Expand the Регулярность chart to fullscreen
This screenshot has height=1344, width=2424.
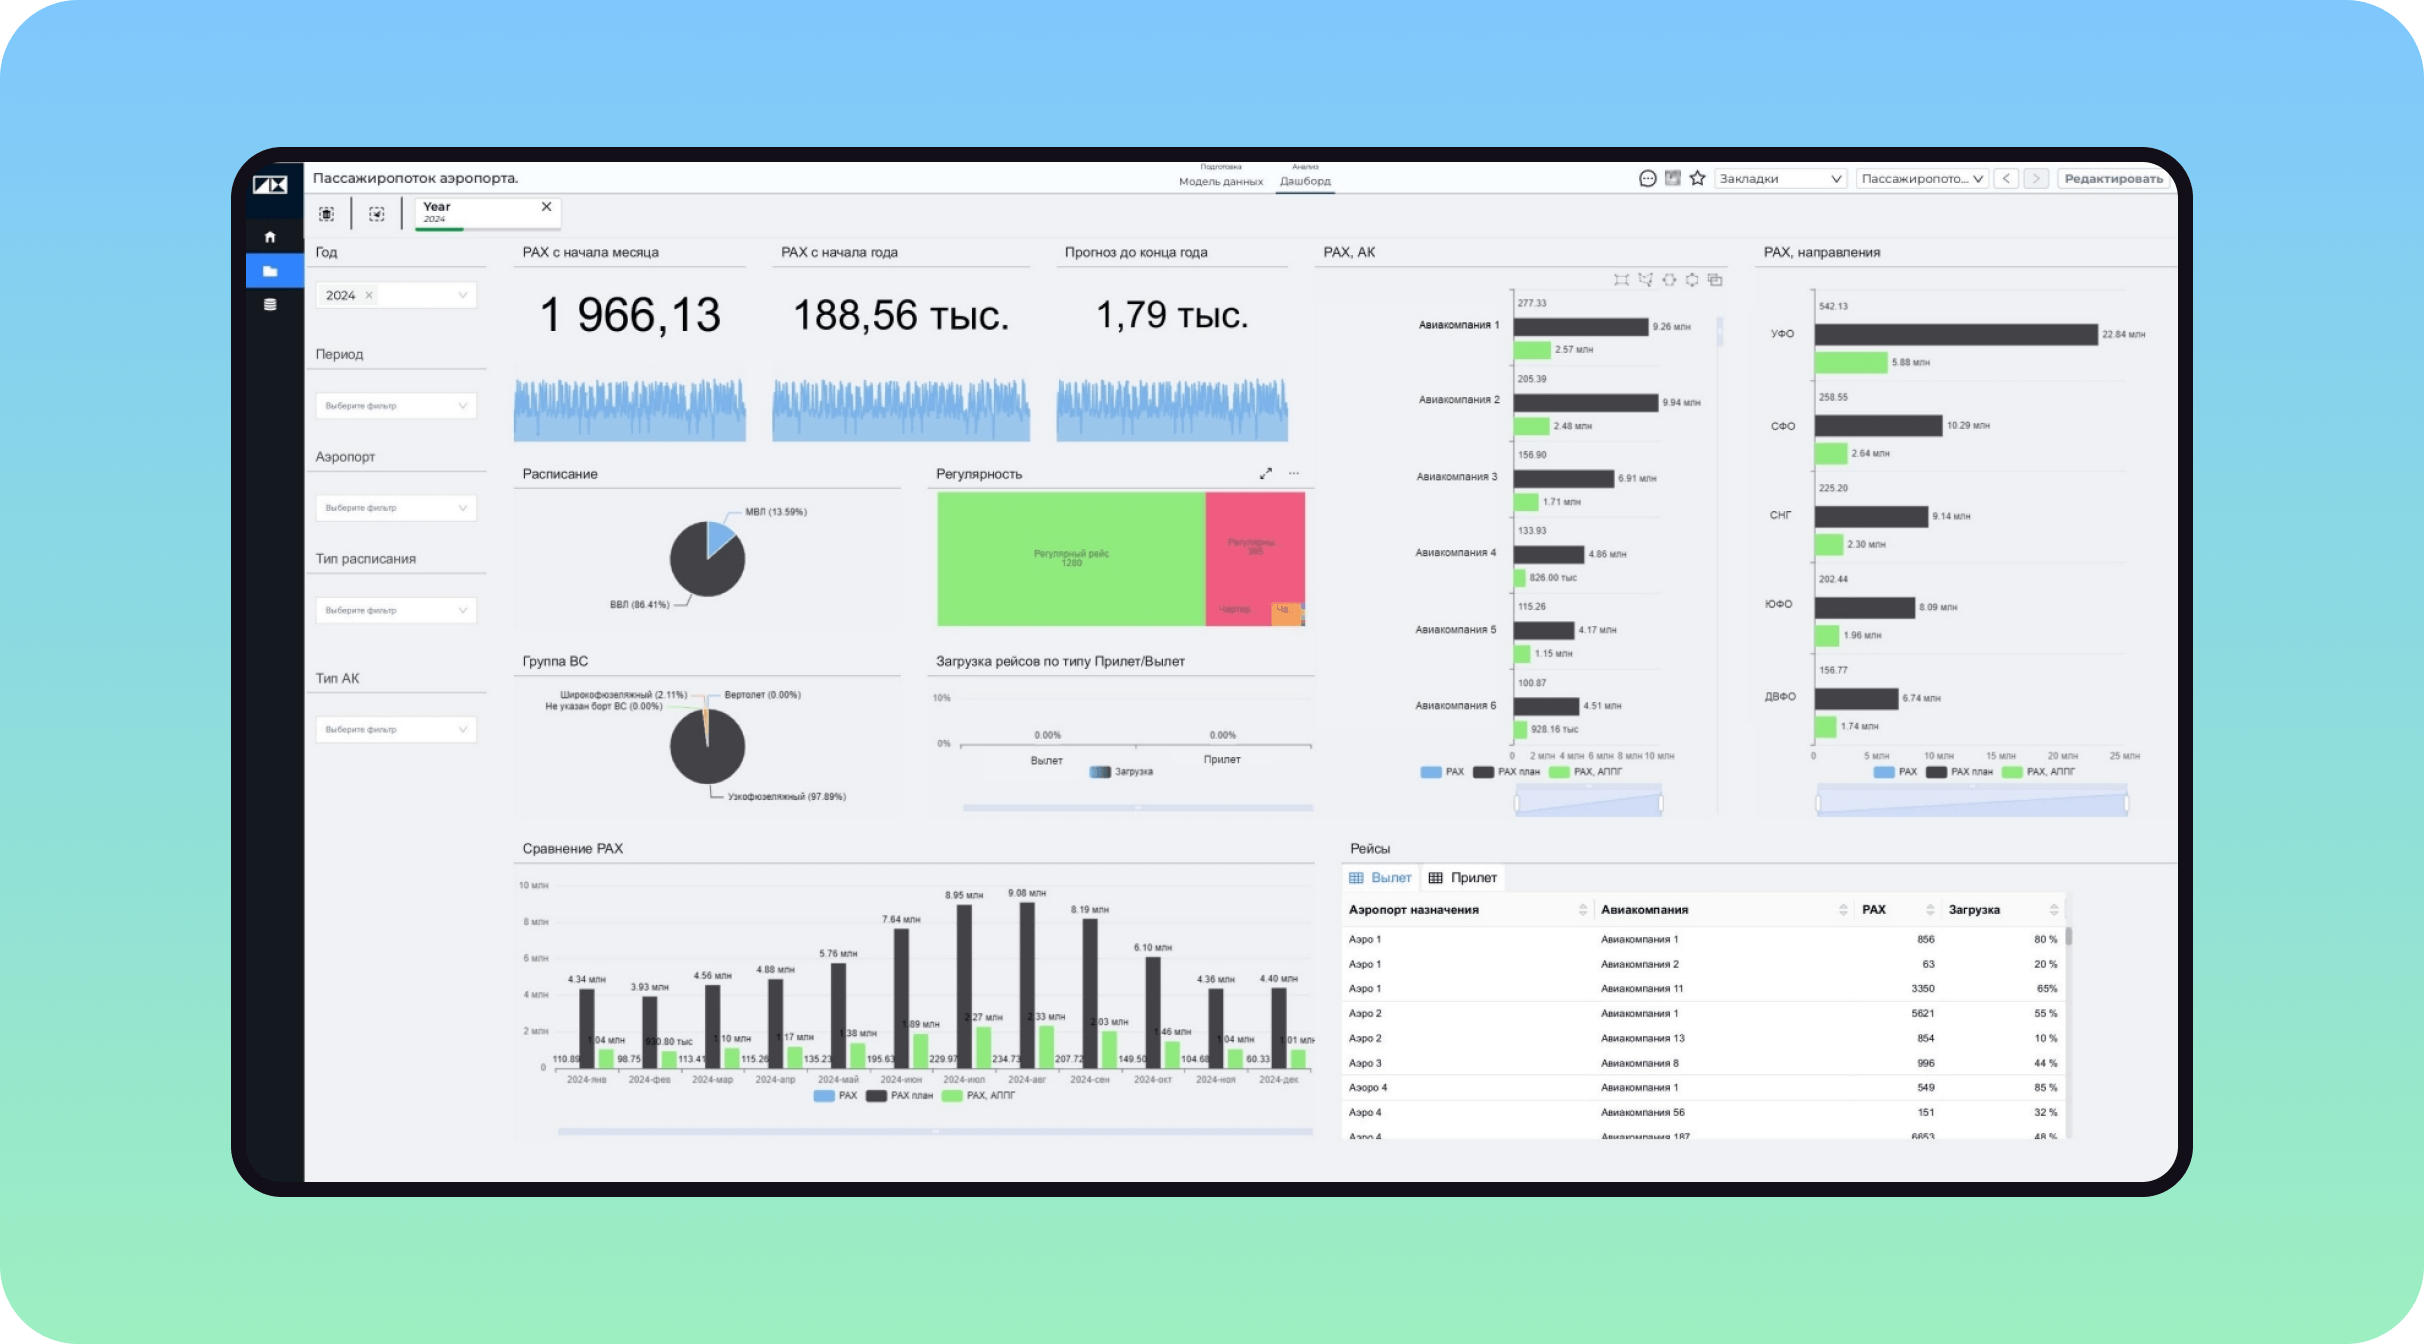coord(1265,474)
